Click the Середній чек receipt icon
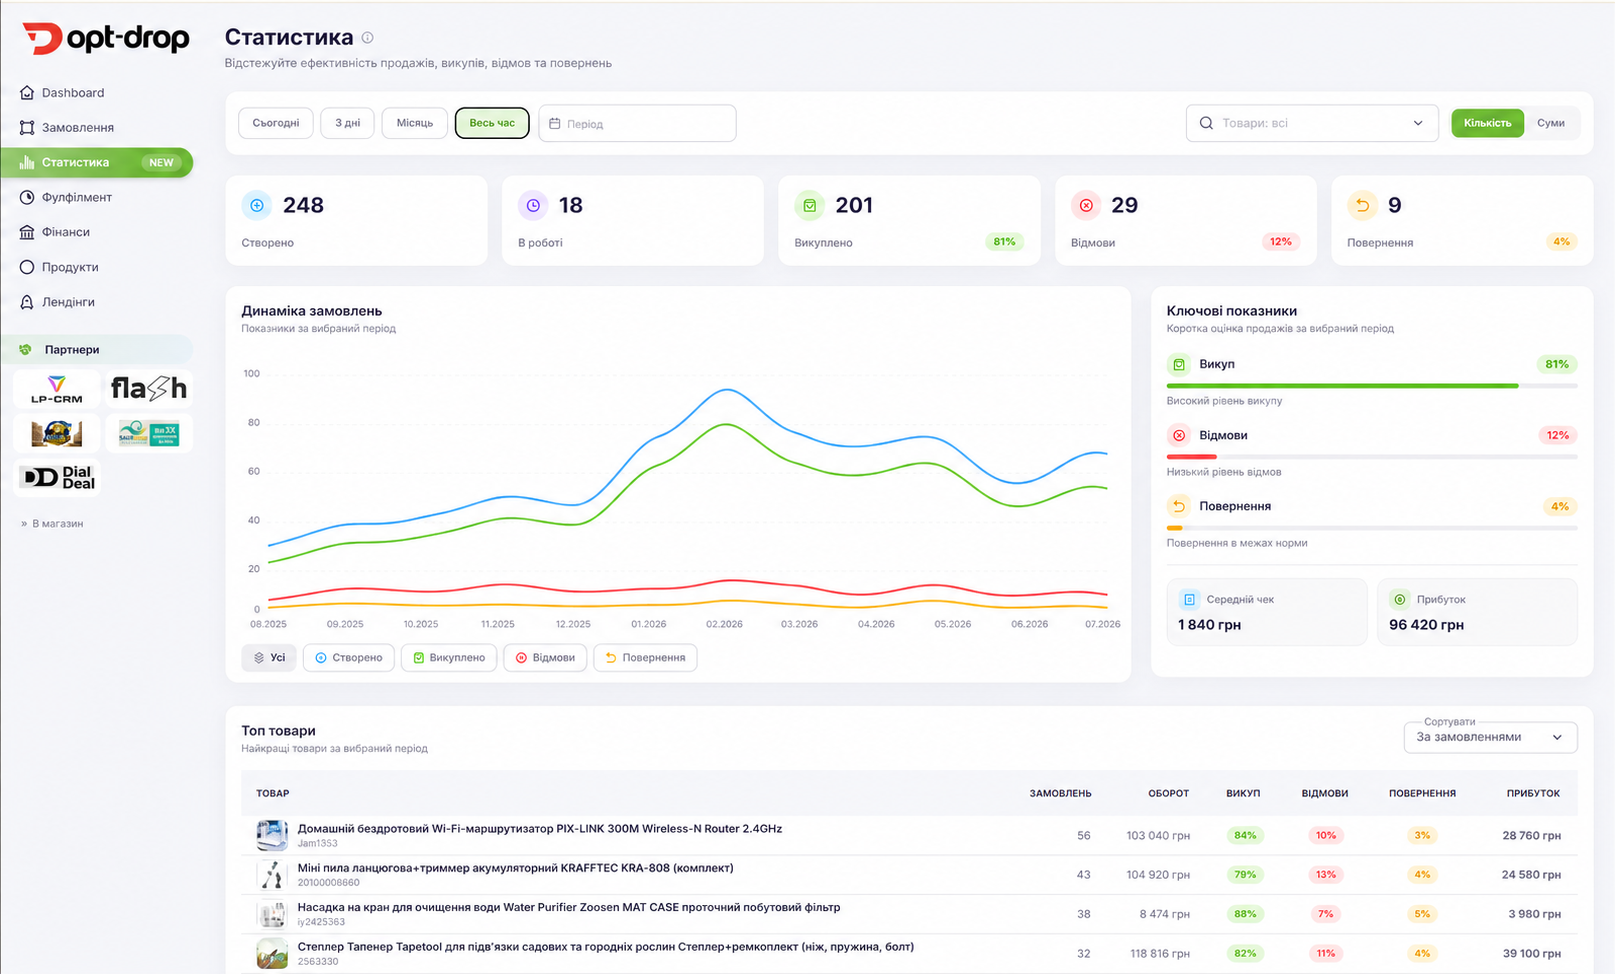 1190,600
